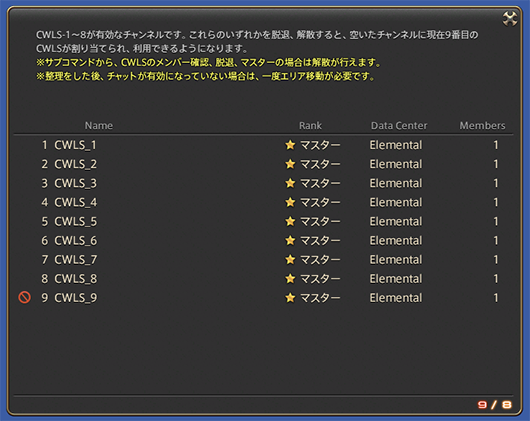Select the CWLS_3 linkshell name
The width and height of the screenshot is (530, 421).
click(76, 183)
